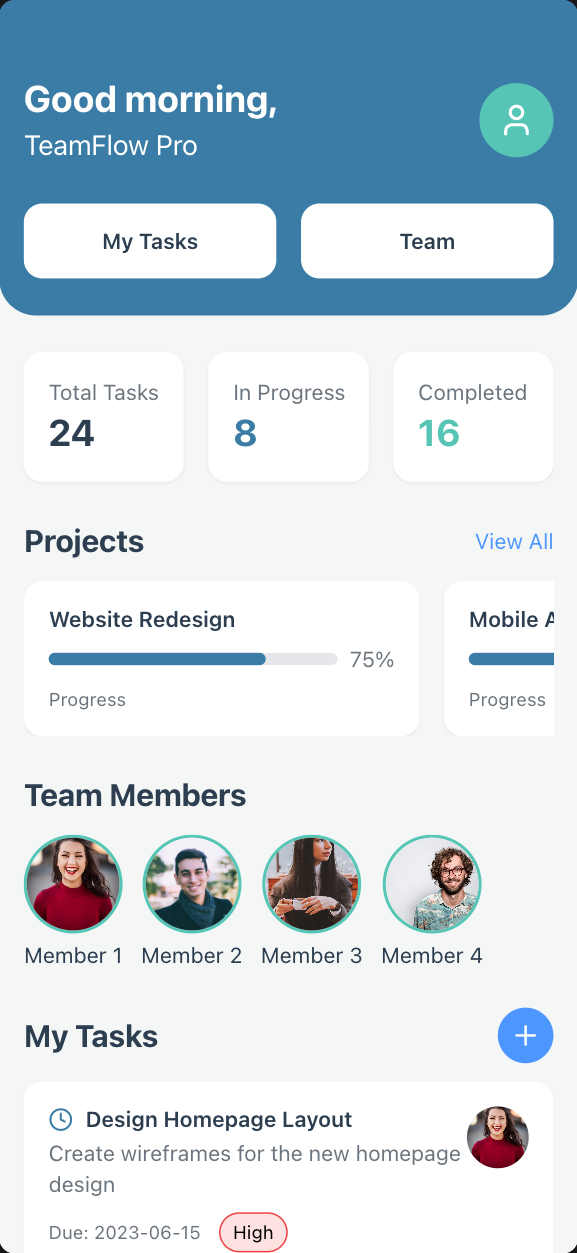
Task: Click the Due 2023-06-15 date label
Action: [x=125, y=1232]
